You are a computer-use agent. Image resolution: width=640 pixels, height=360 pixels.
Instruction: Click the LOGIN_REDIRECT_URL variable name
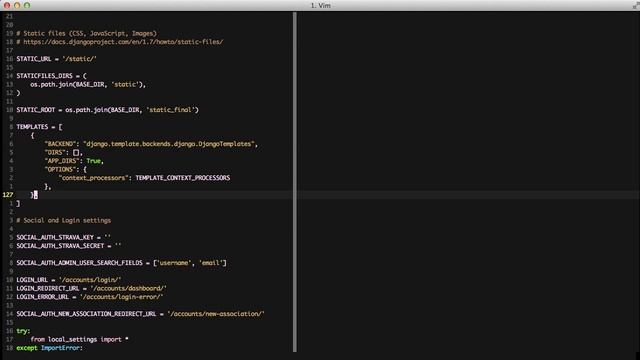coord(48,288)
